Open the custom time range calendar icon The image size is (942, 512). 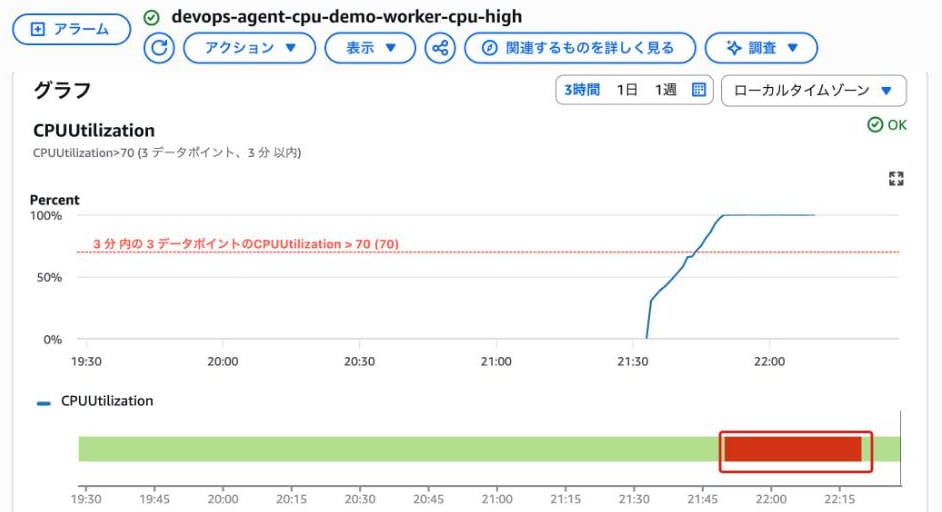698,90
